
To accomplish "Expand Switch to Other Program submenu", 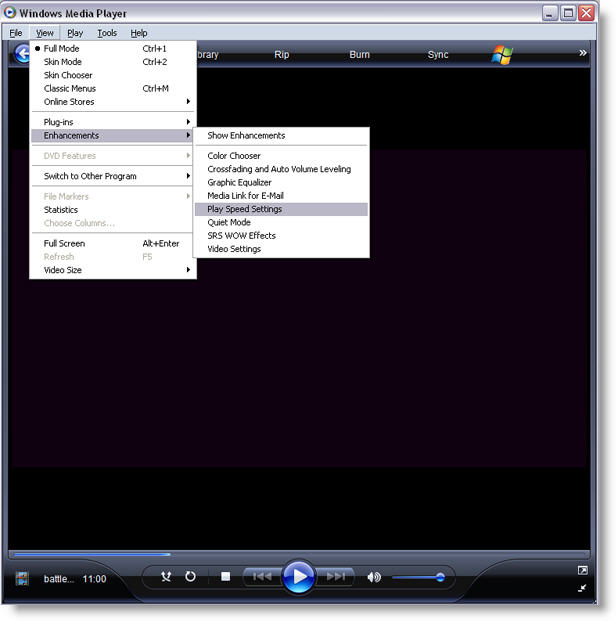I will pyautogui.click(x=113, y=176).
